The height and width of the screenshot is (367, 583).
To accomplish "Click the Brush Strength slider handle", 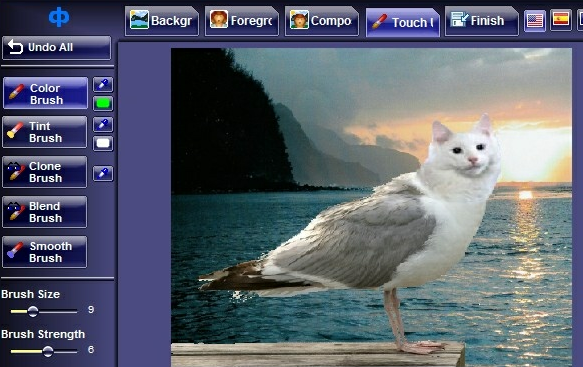I will click(x=48, y=351).
